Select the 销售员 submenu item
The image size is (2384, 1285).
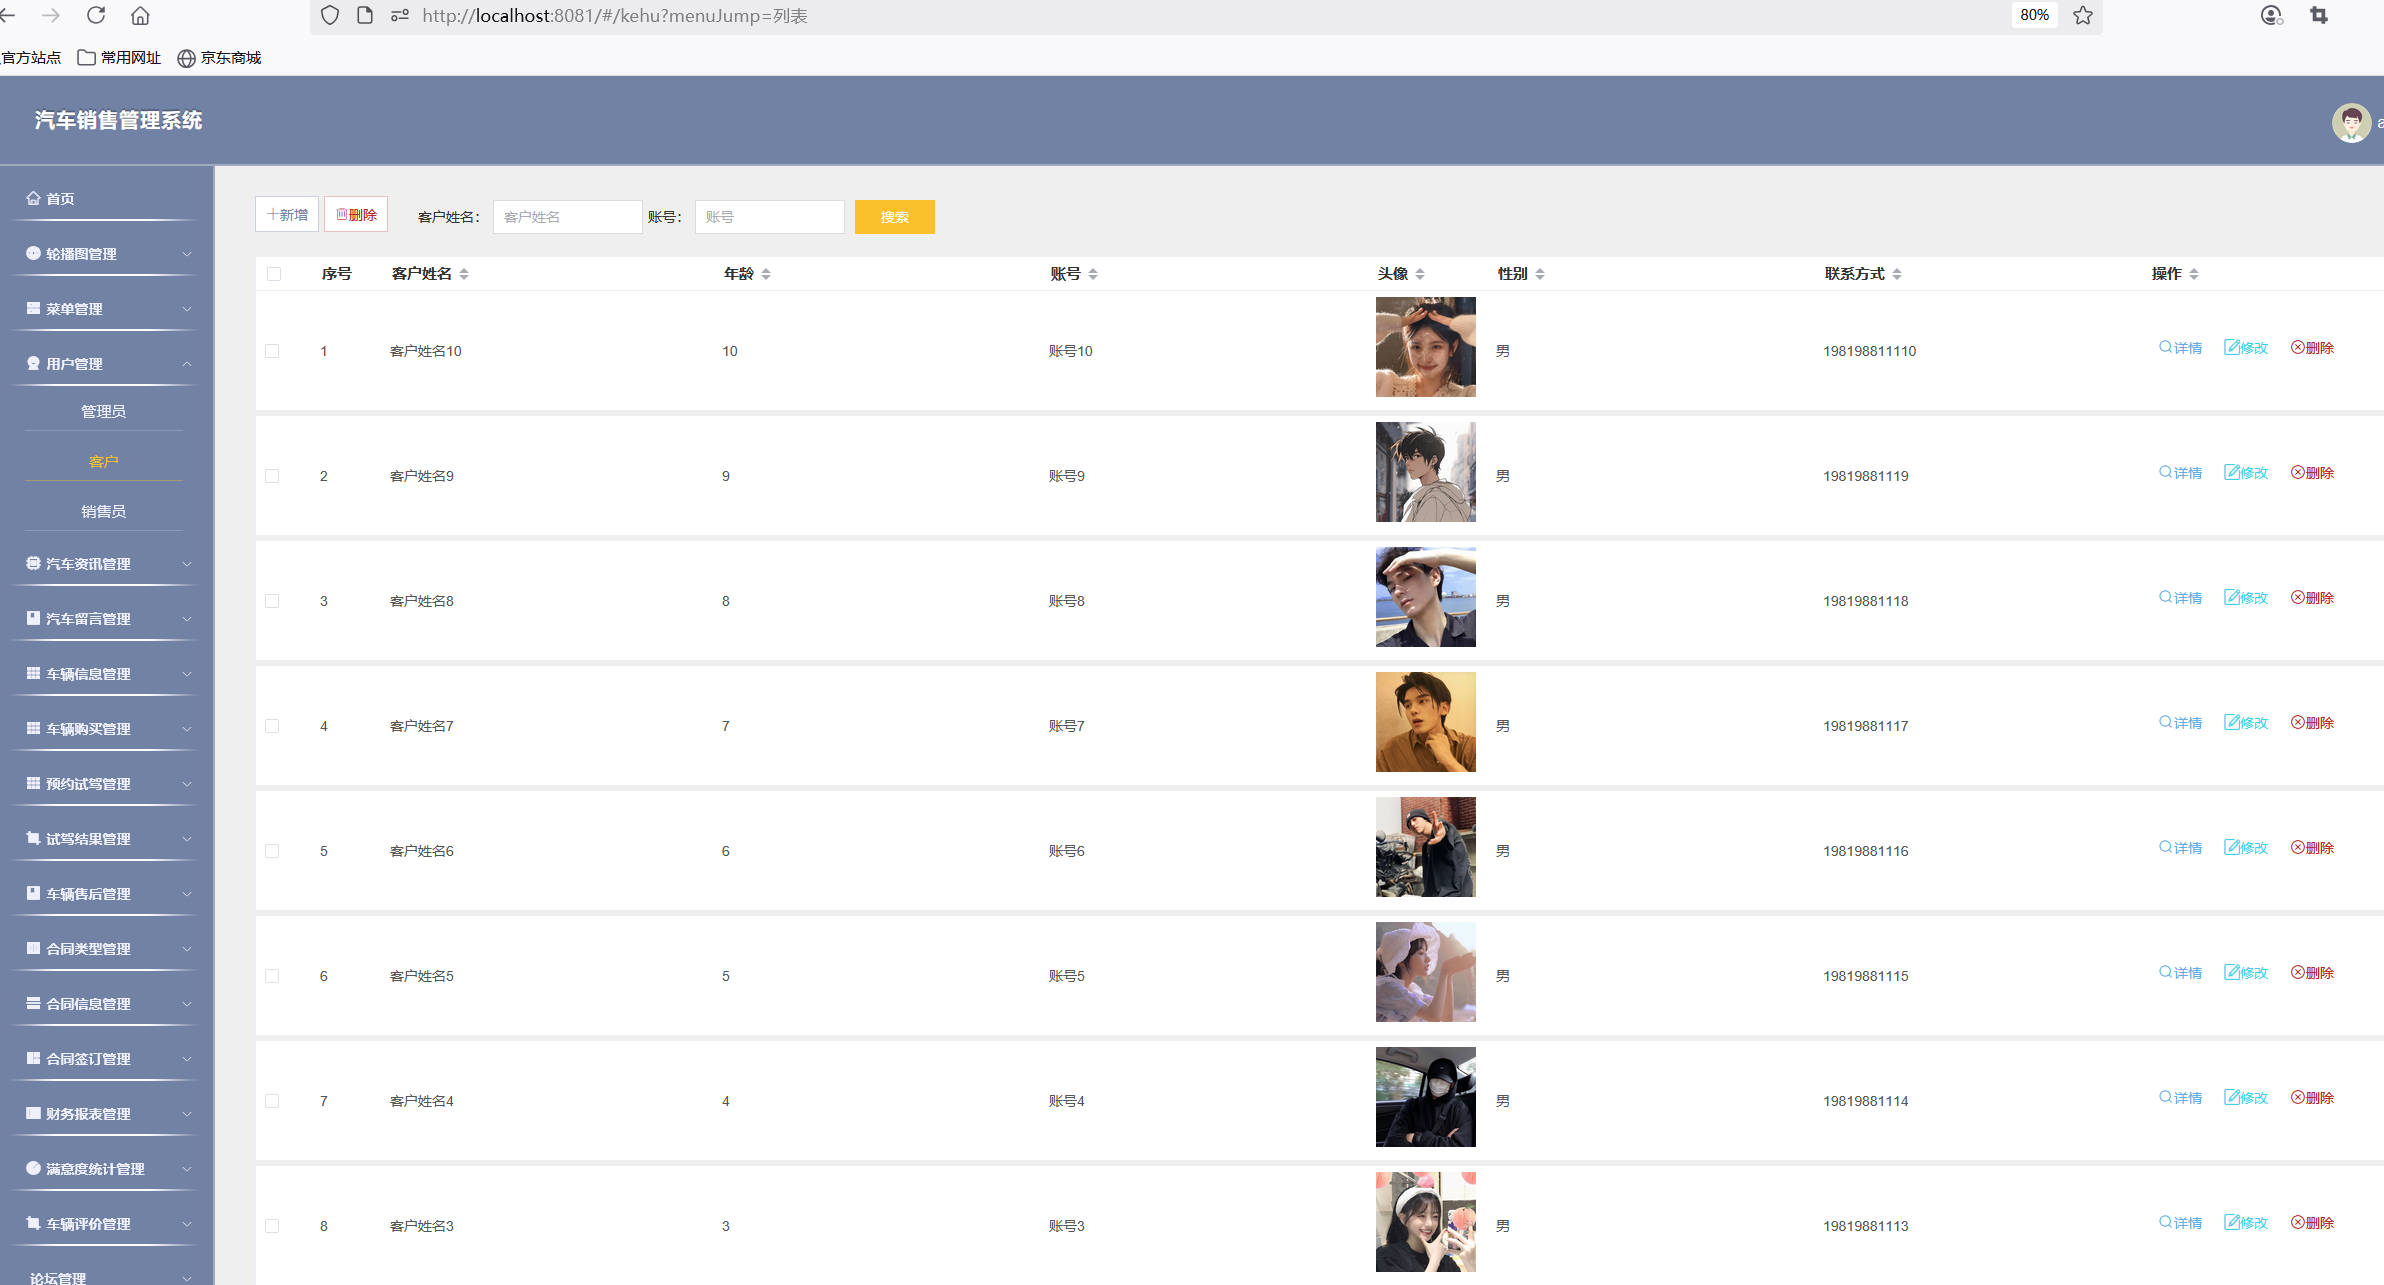(103, 512)
